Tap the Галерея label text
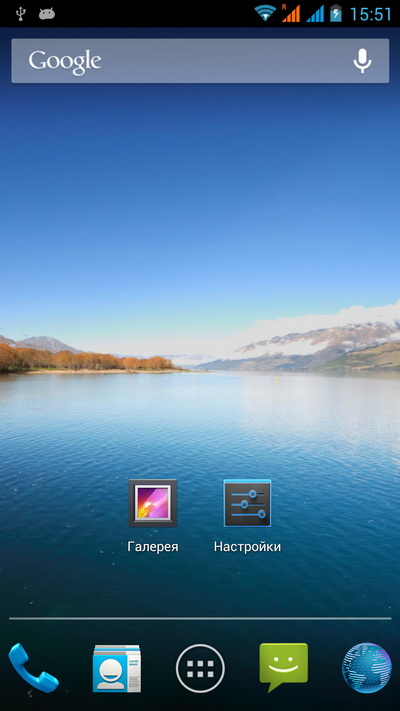The image size is (400, 711). 153,546
